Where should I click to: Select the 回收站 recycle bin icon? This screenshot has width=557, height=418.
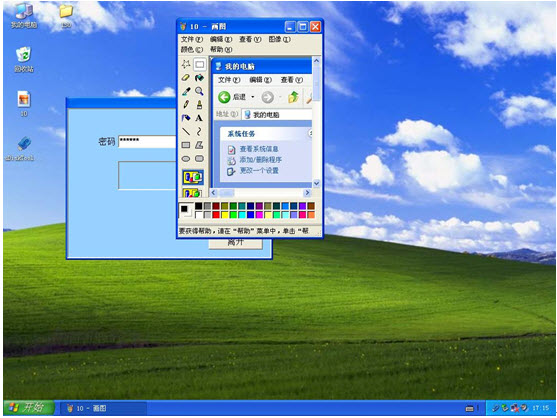click(x=24, y=59)
